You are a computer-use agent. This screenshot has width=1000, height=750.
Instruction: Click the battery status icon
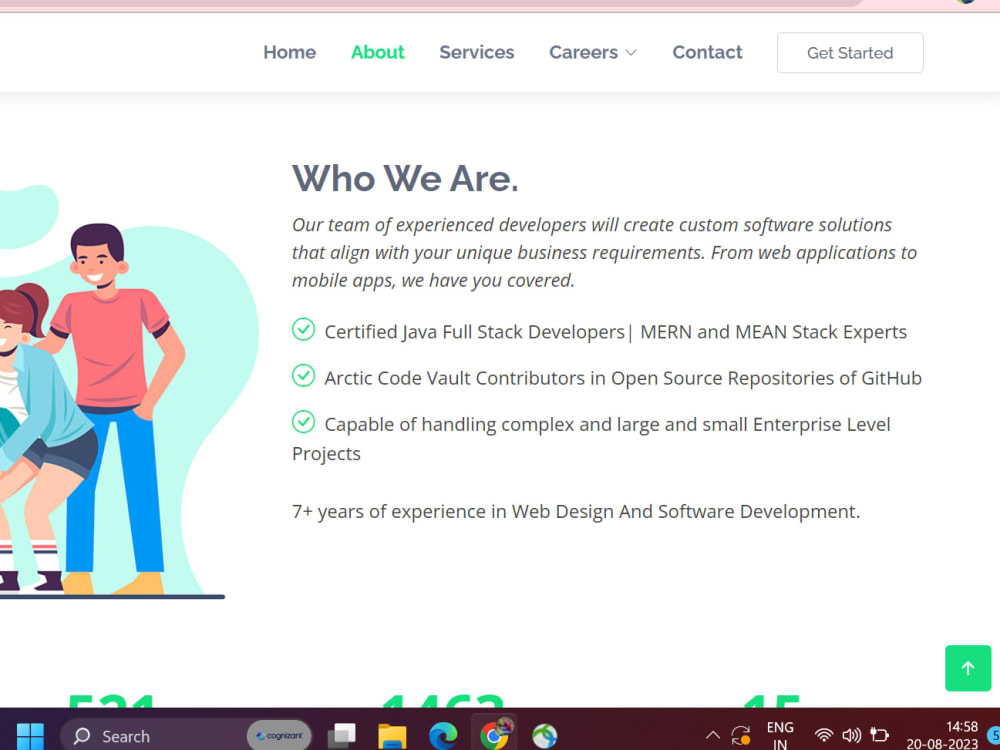pyautogui.click(x=879, y=735)
